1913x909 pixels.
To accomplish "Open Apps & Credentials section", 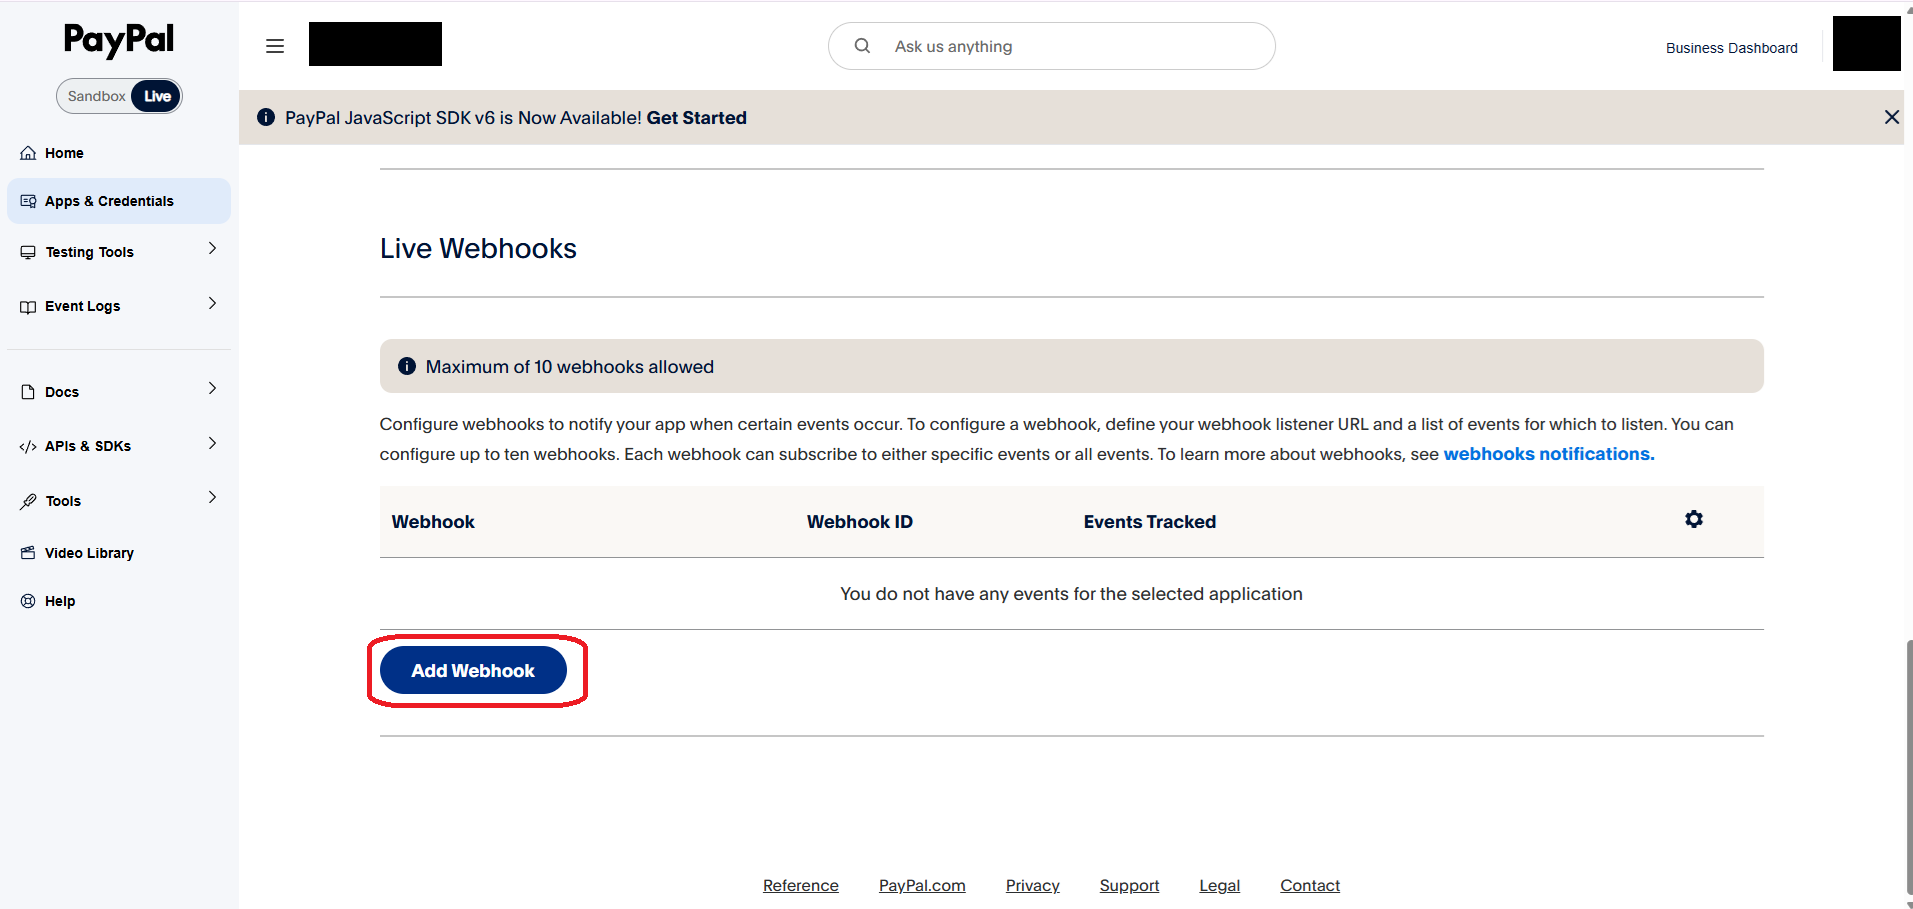I will point(119,201).
